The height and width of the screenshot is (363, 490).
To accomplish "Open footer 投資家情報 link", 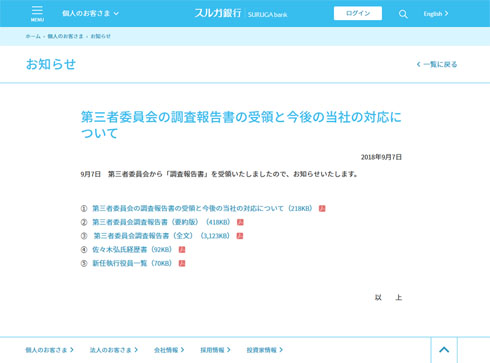I will tap(265, 350).
